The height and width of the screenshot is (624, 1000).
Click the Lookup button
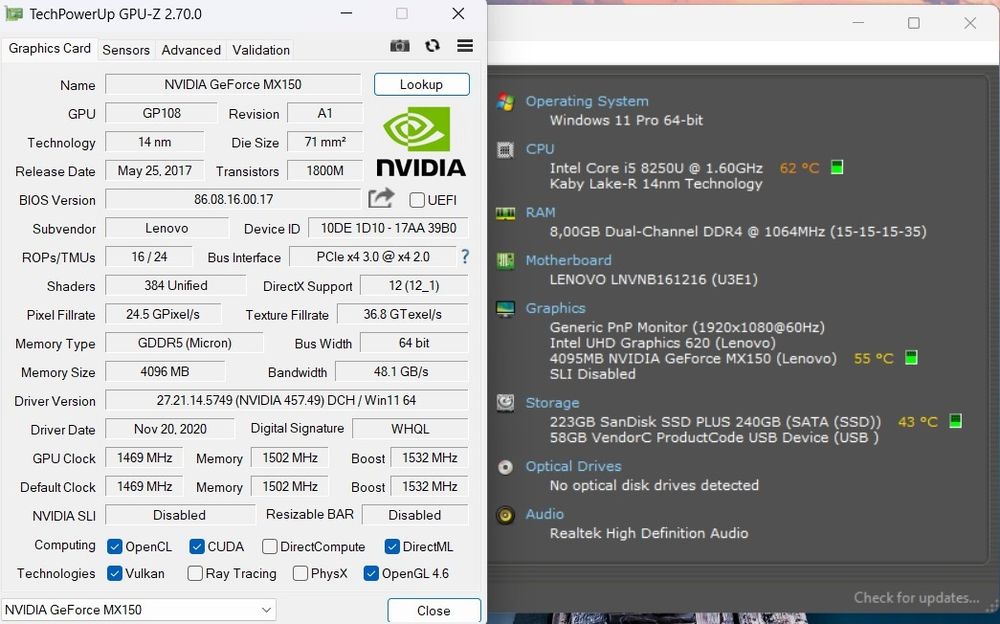tap(422, 84)
